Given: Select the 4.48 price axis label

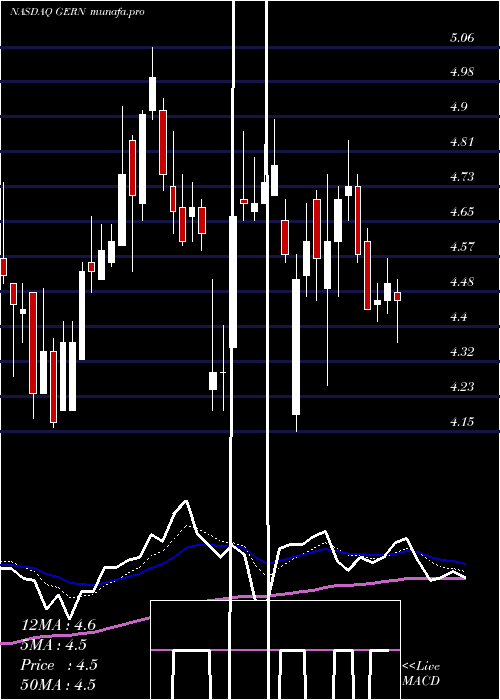Looking at the screenshot, I should click(x=462, y=282).
